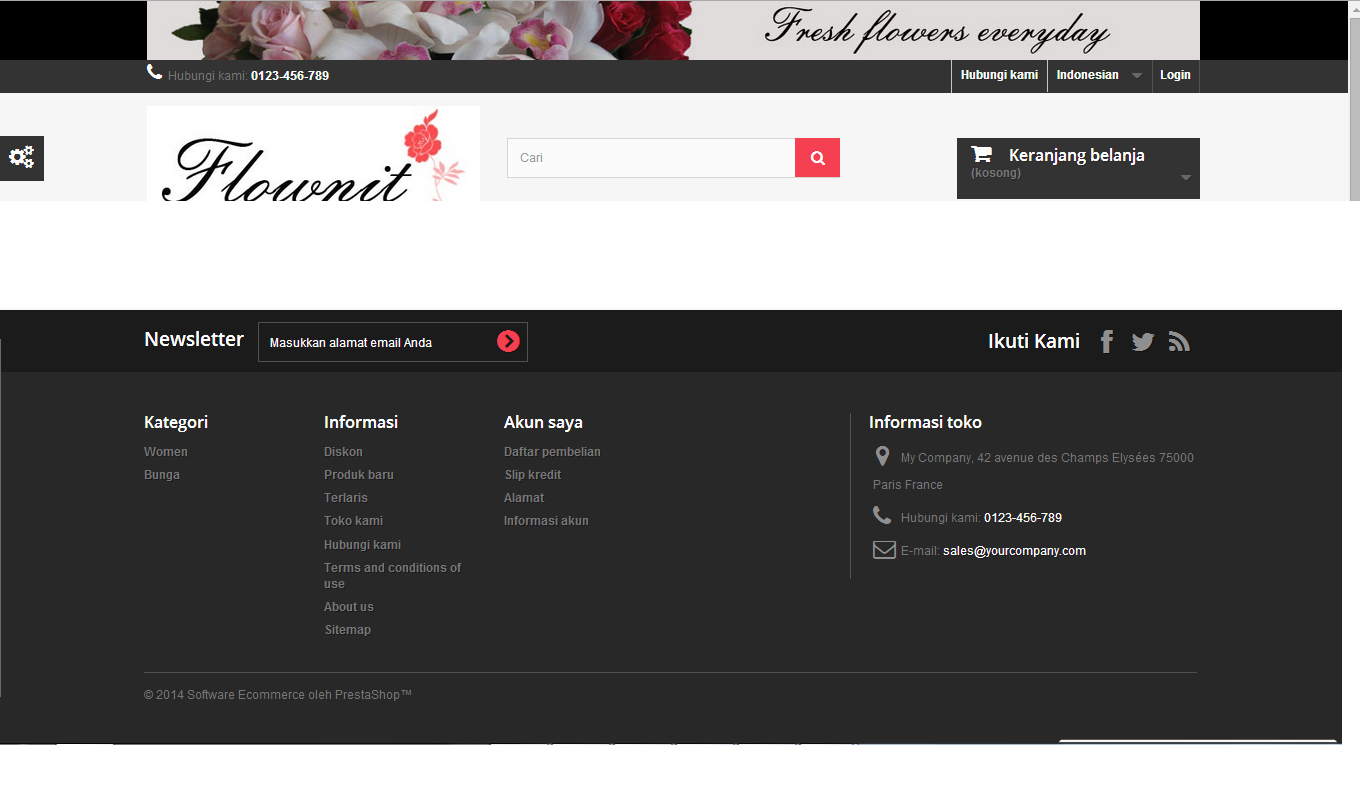The height and width of the screenshot is (800, 1360).
Task: Visit the Terlaris page
Action: click(346, 498)
